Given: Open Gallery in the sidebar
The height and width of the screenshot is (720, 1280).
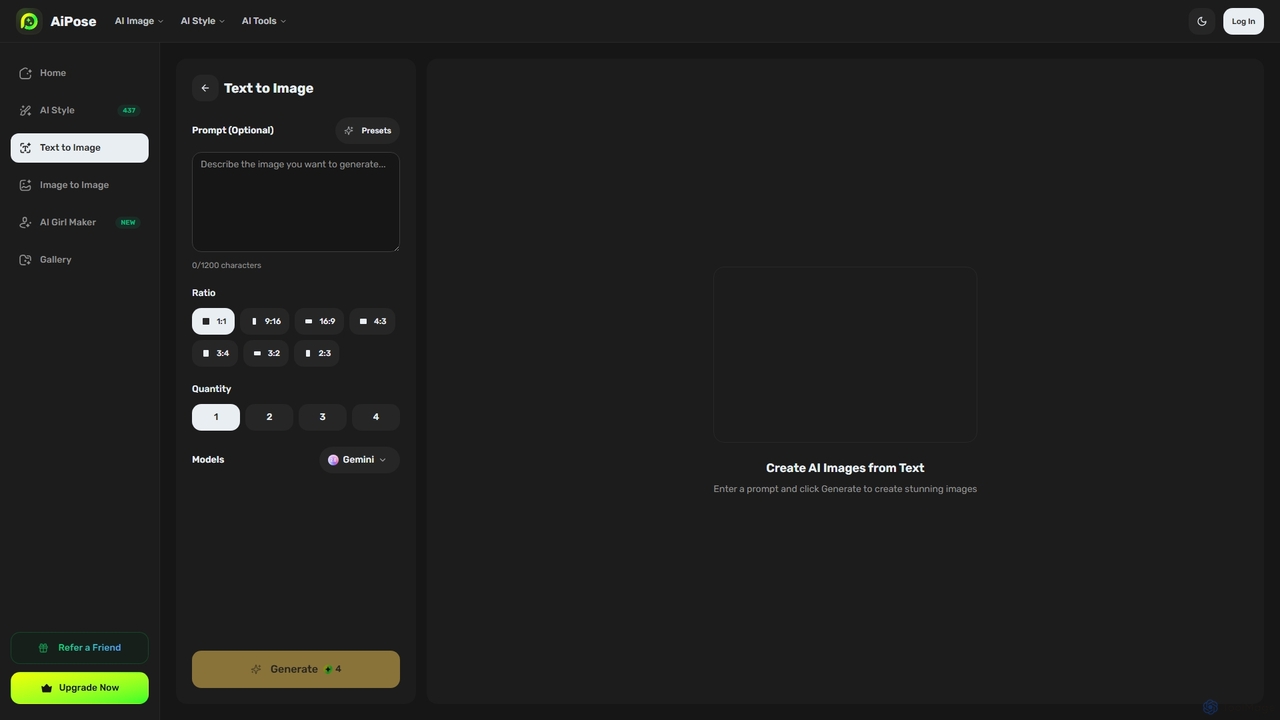Looking at the screenshot, I should [80, 260].
